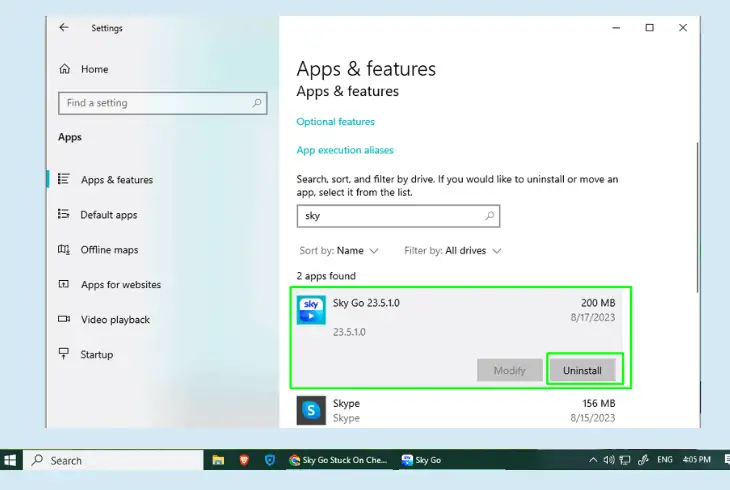Click the pen/link tray icon
Image resolution: width=730 pixels, height=490 pixels.
pyautogui.click(x=643, y=460)
